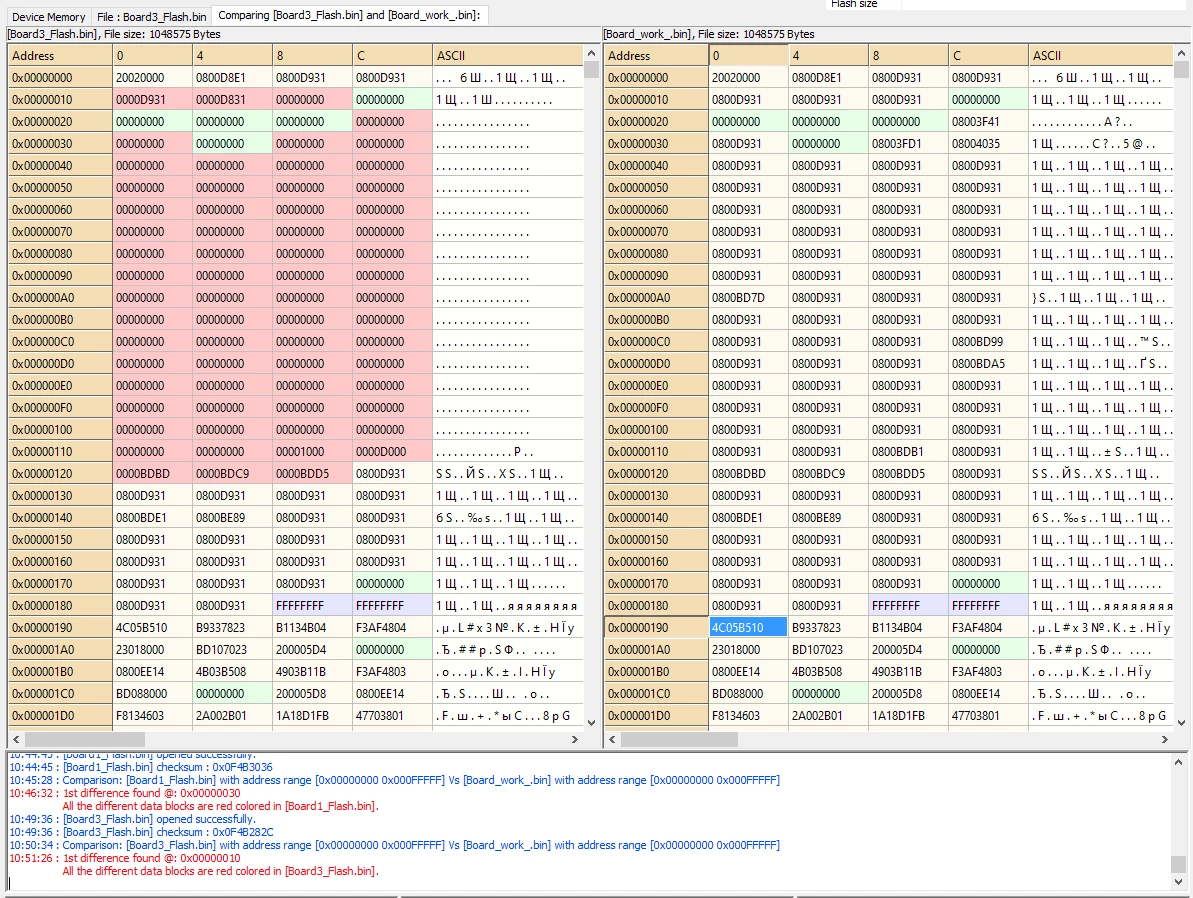Switch to the Device Memory tab
The width and height of the screenshot is (1193, 898).
(x=48, y=16)
